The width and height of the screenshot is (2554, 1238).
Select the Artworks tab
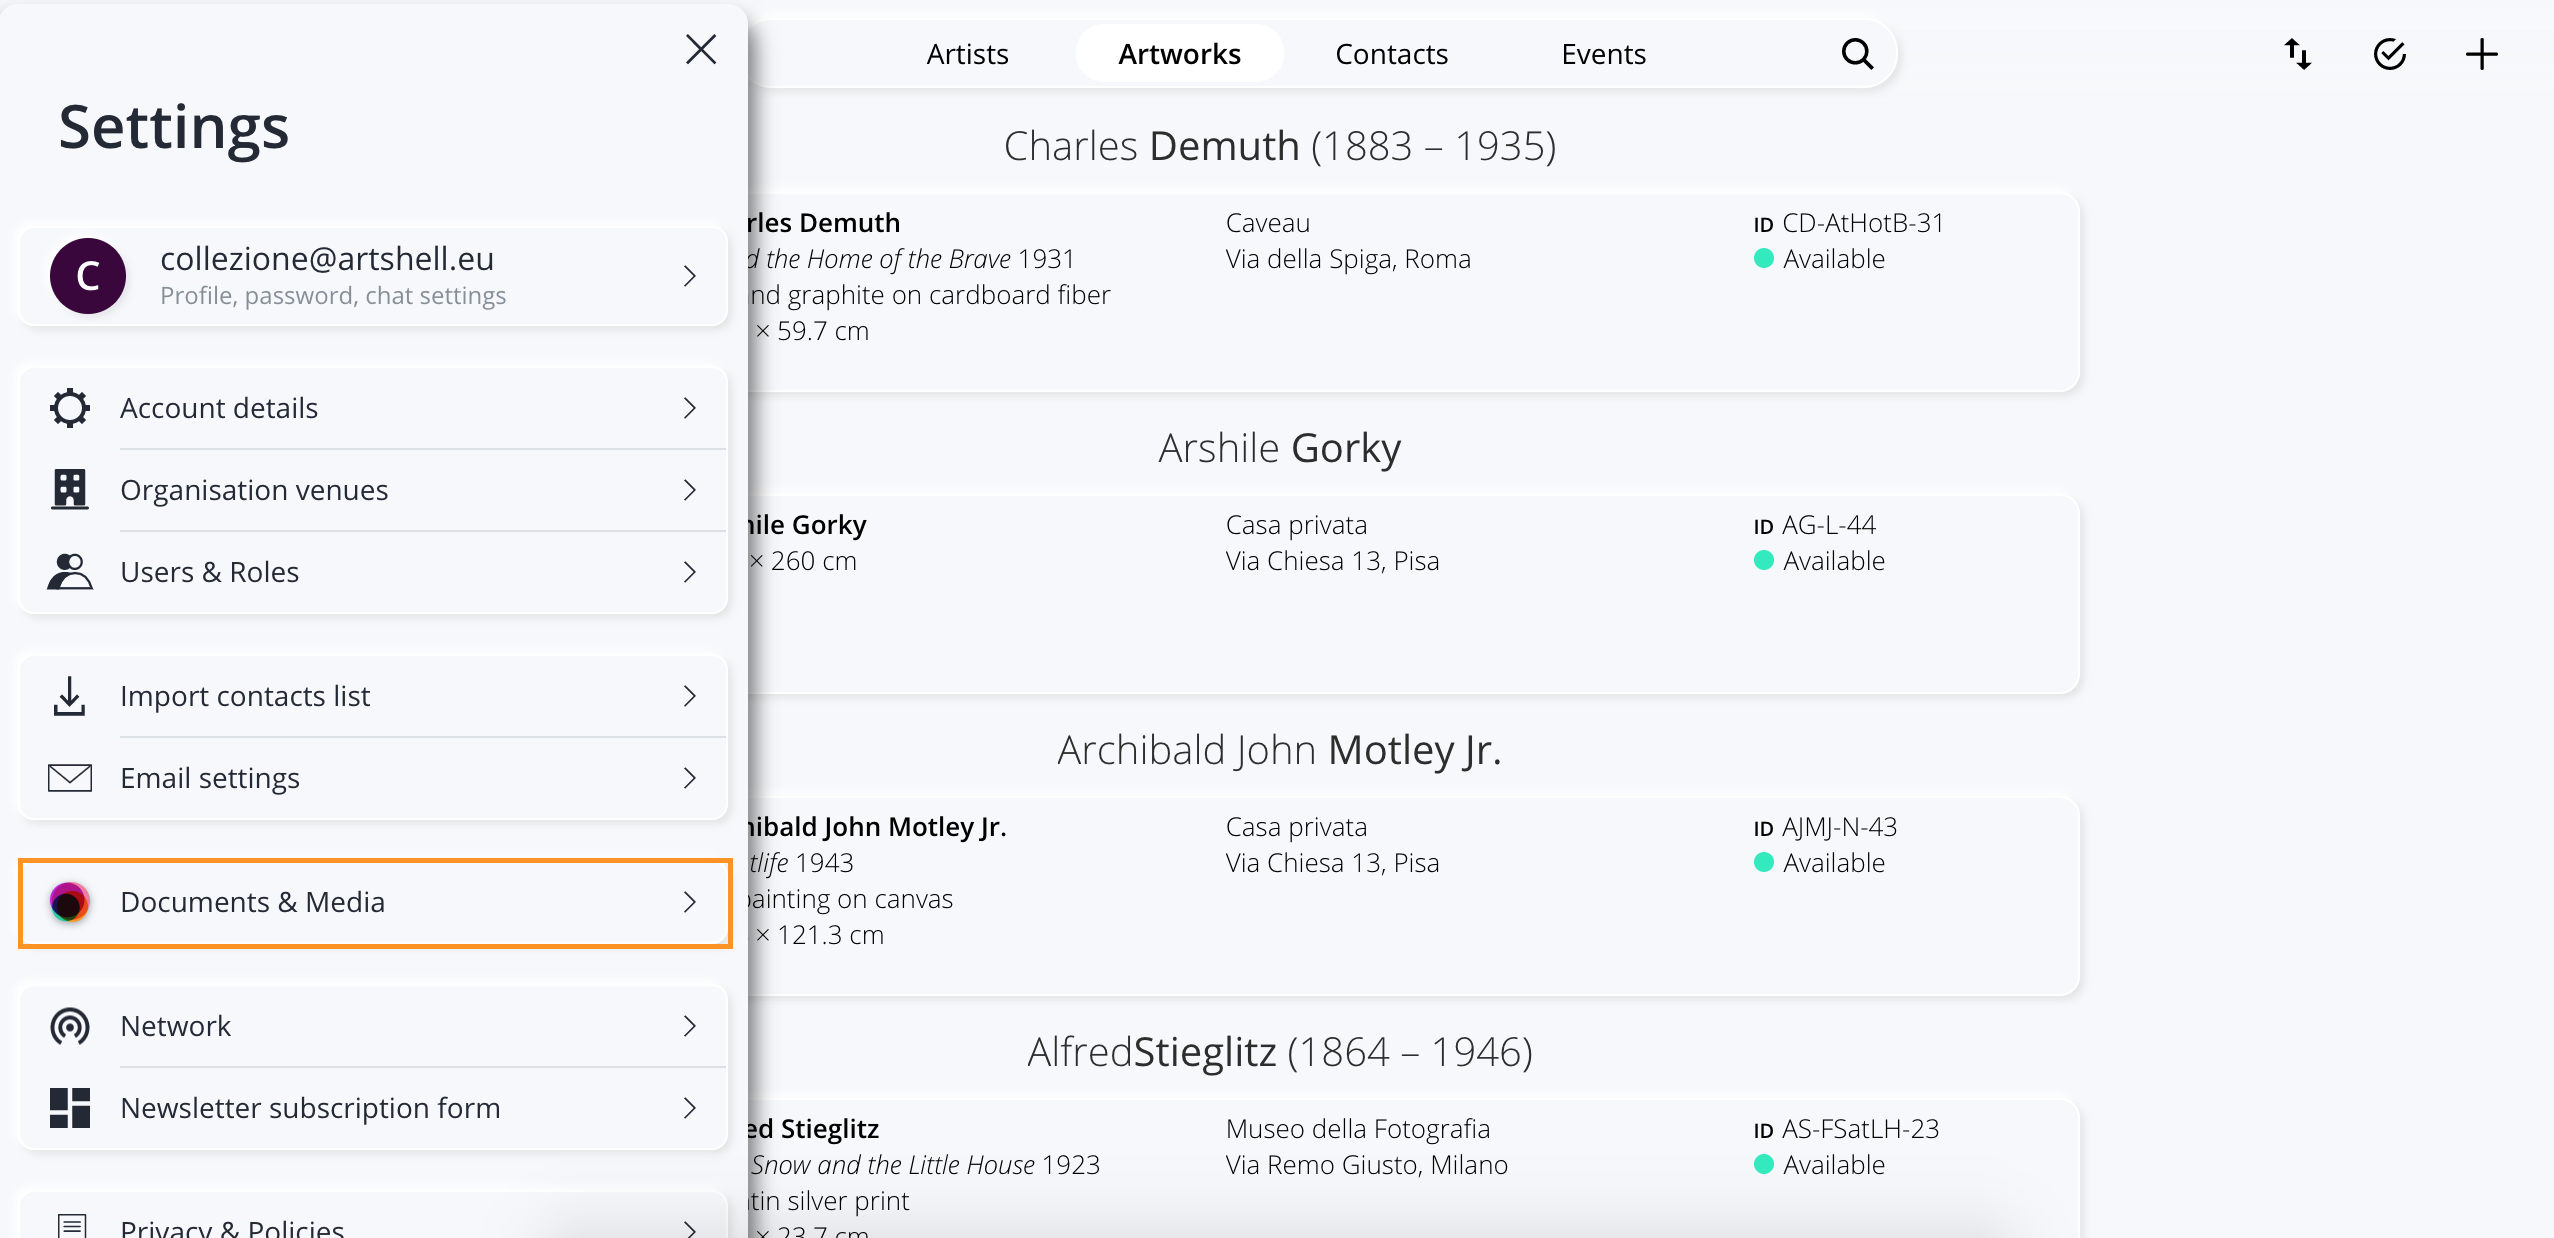(x=1179, y=54)
